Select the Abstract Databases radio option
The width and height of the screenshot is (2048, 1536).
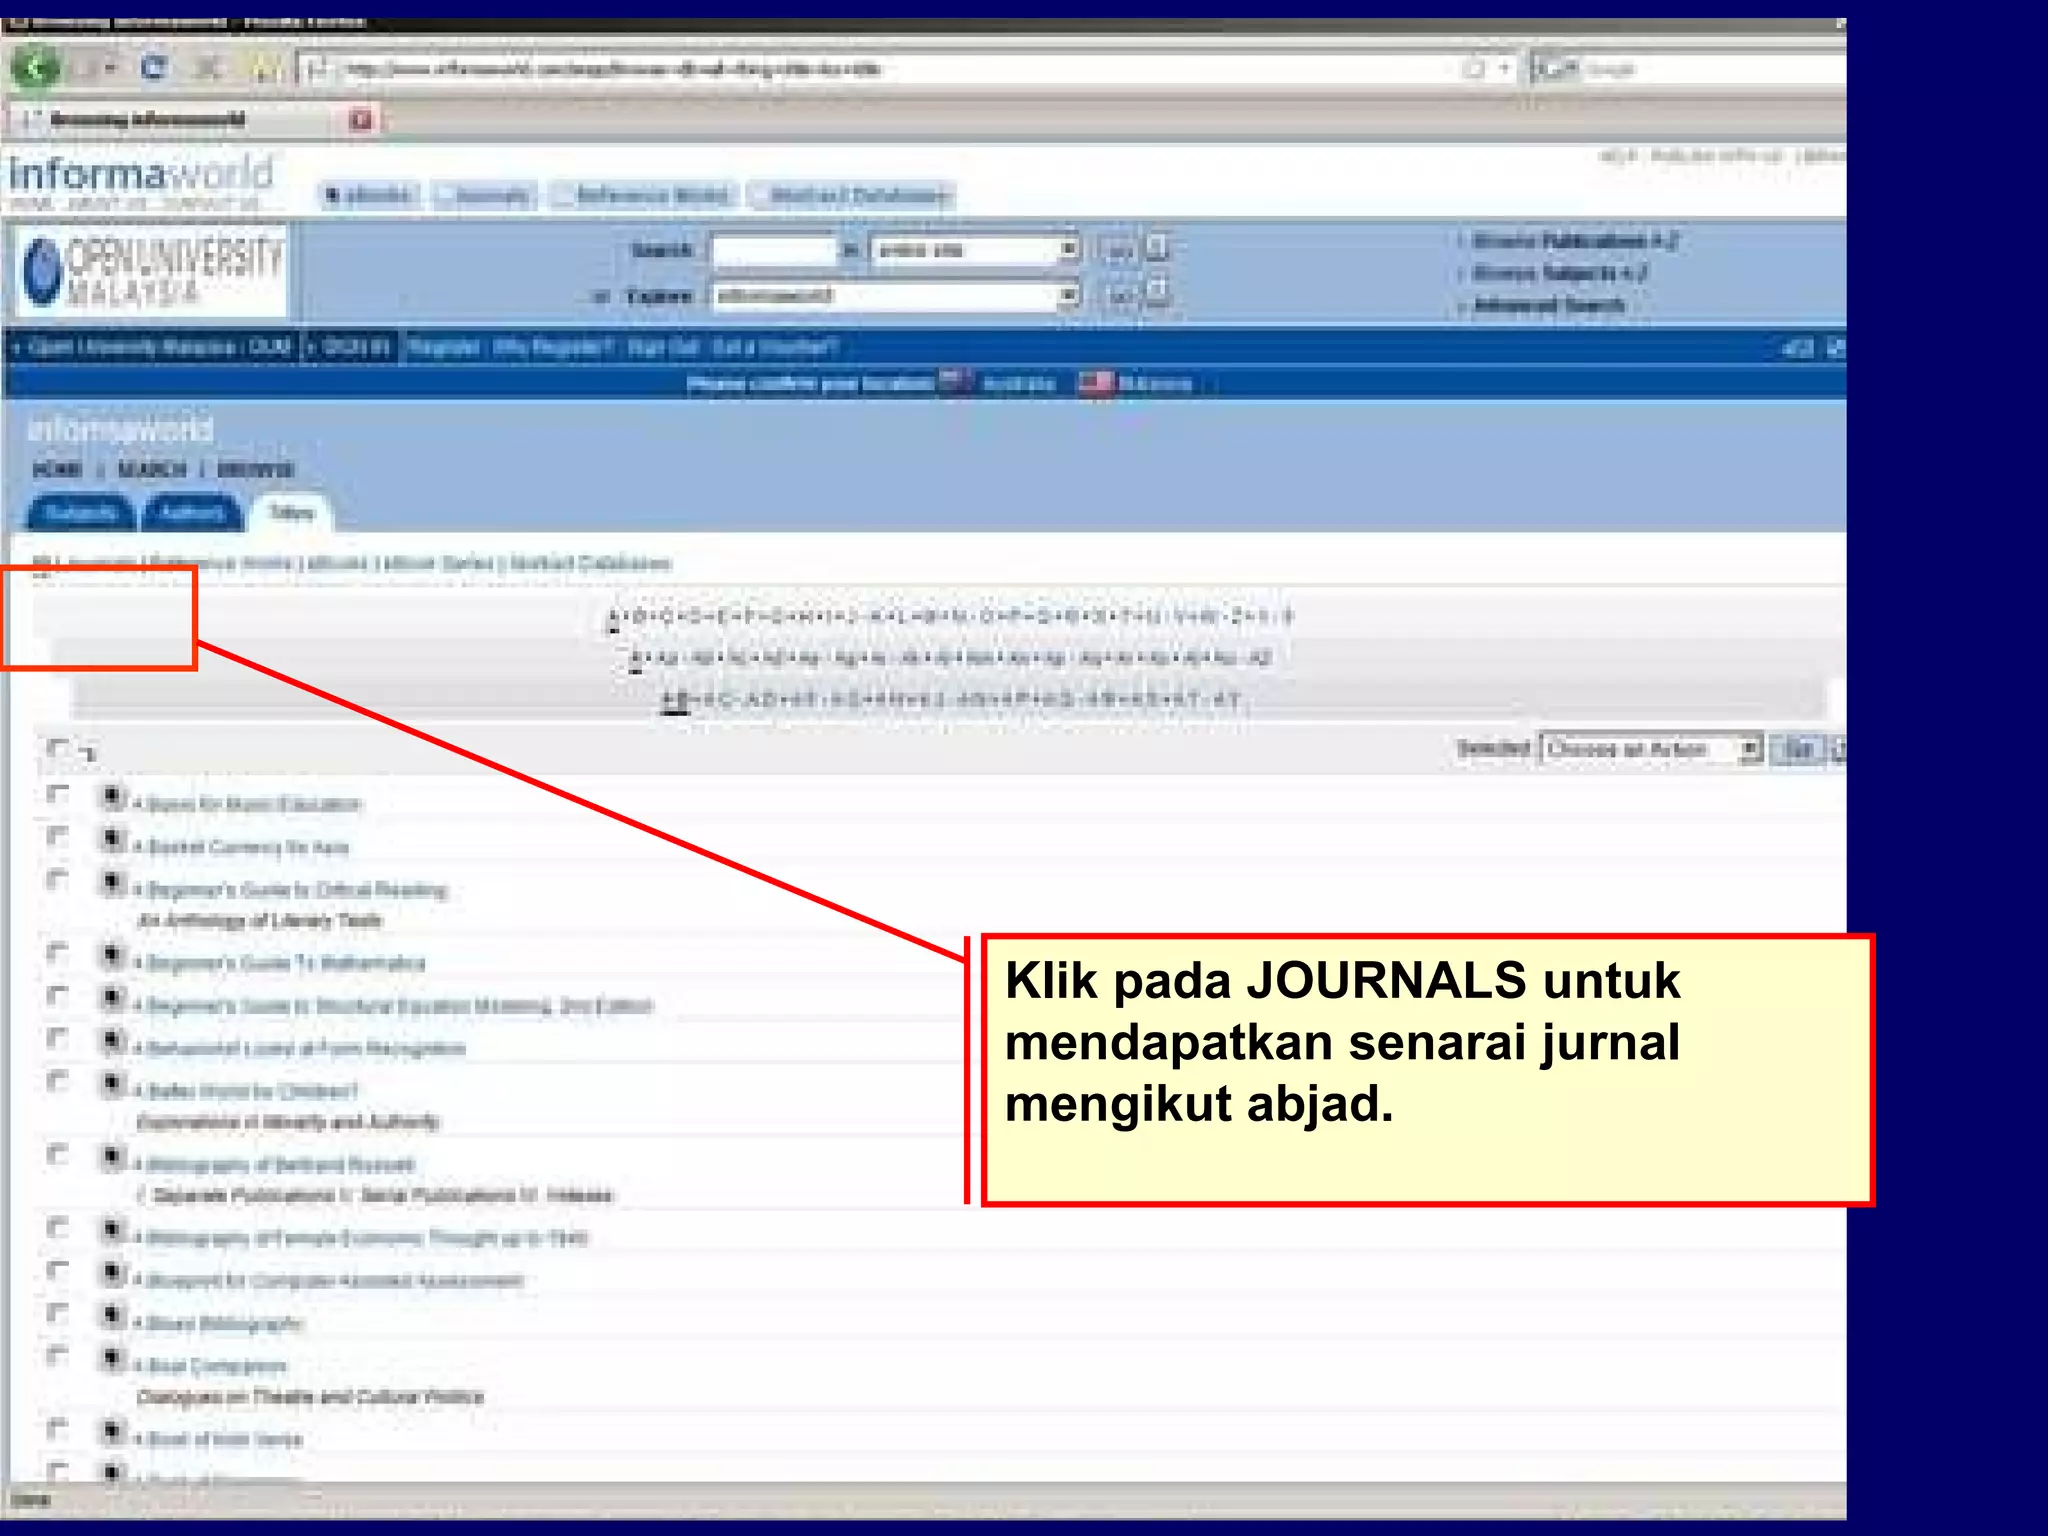click(760, 195)
